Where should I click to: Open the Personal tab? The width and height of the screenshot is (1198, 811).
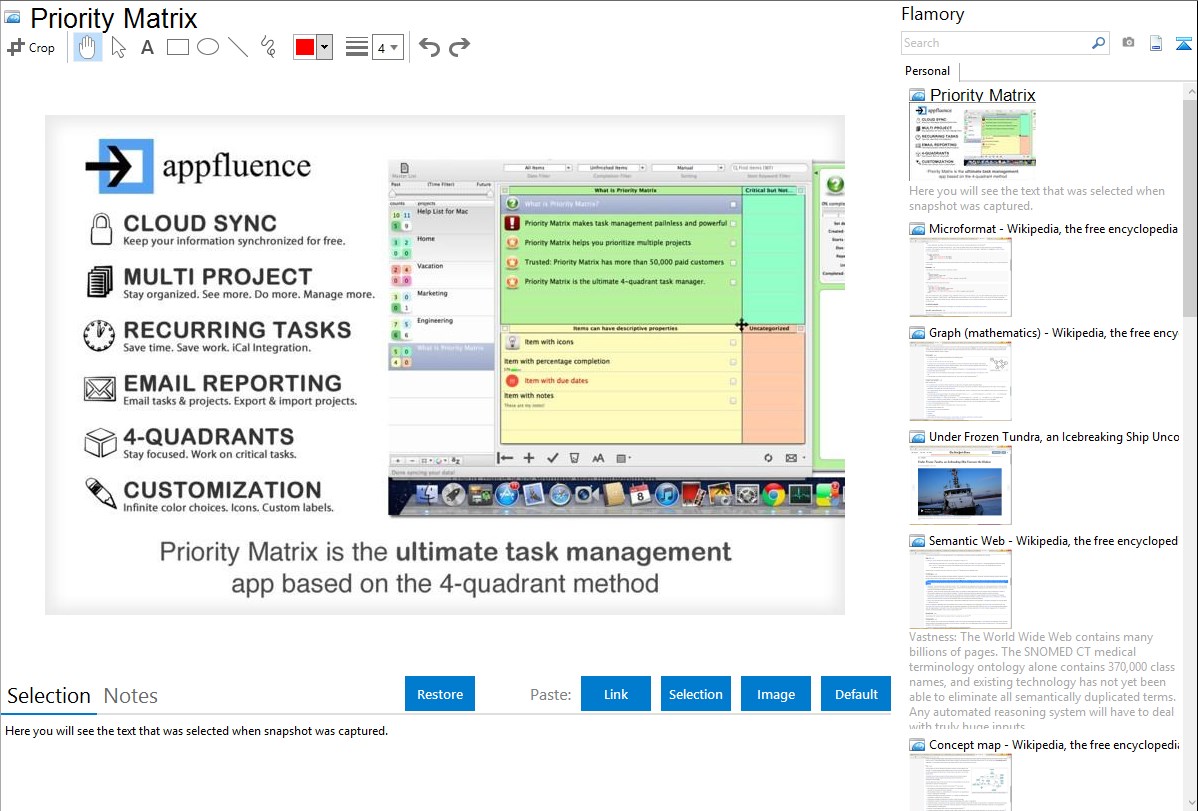[928, 71]
